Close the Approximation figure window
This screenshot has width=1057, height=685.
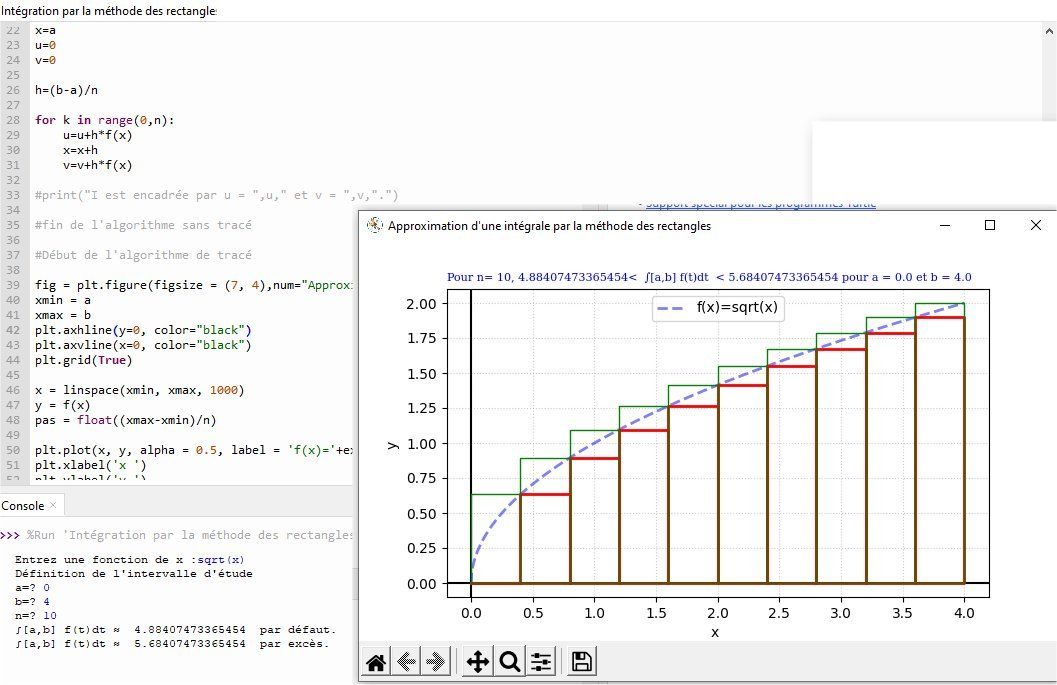[1036, 226]
